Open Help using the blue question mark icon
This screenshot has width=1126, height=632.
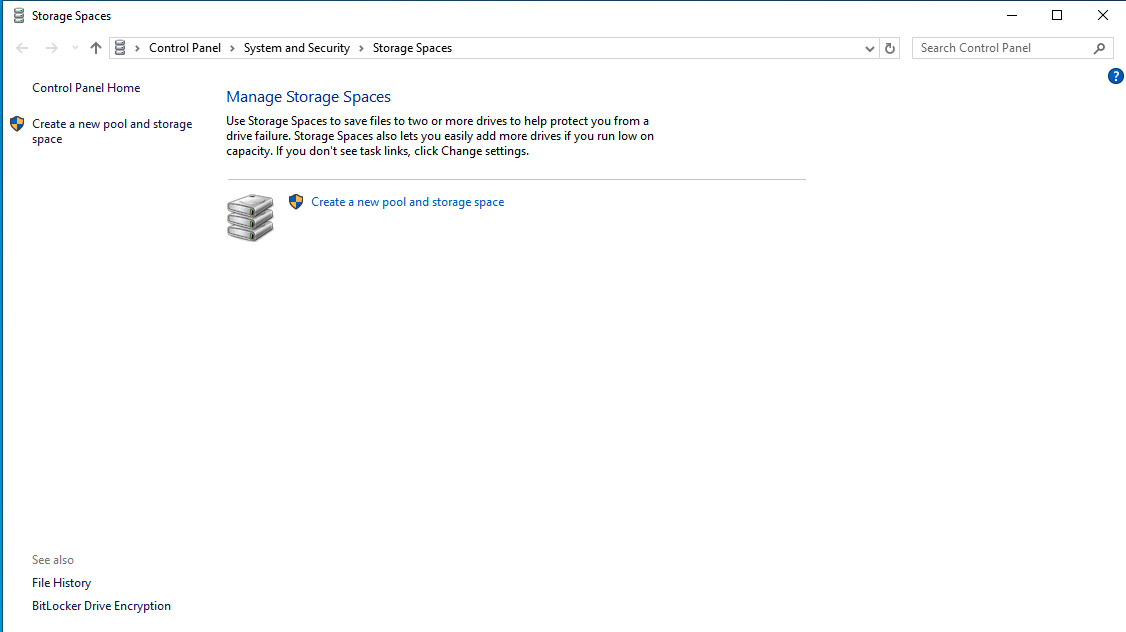point(1115,75)
